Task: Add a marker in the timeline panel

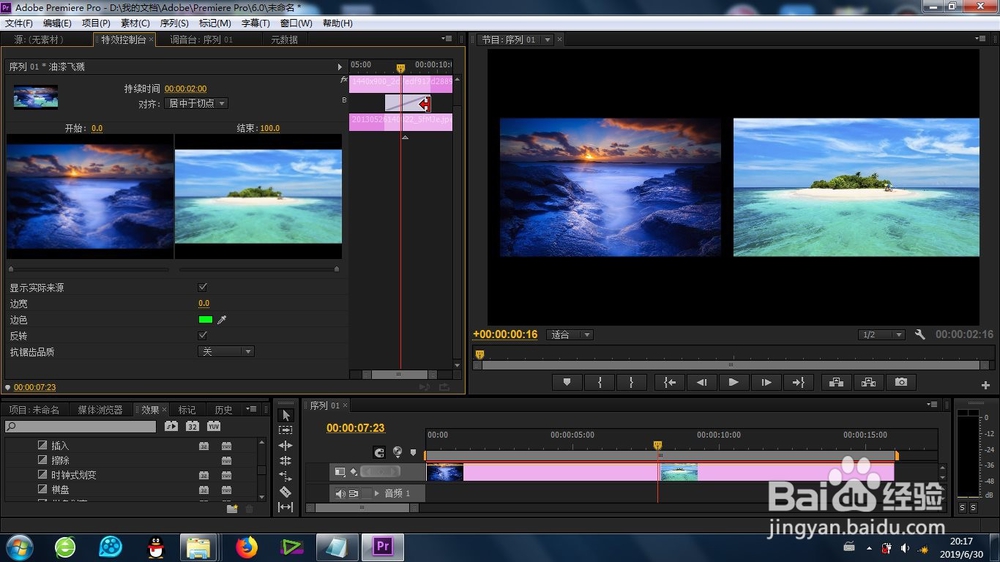Action: tap(413, 452)
